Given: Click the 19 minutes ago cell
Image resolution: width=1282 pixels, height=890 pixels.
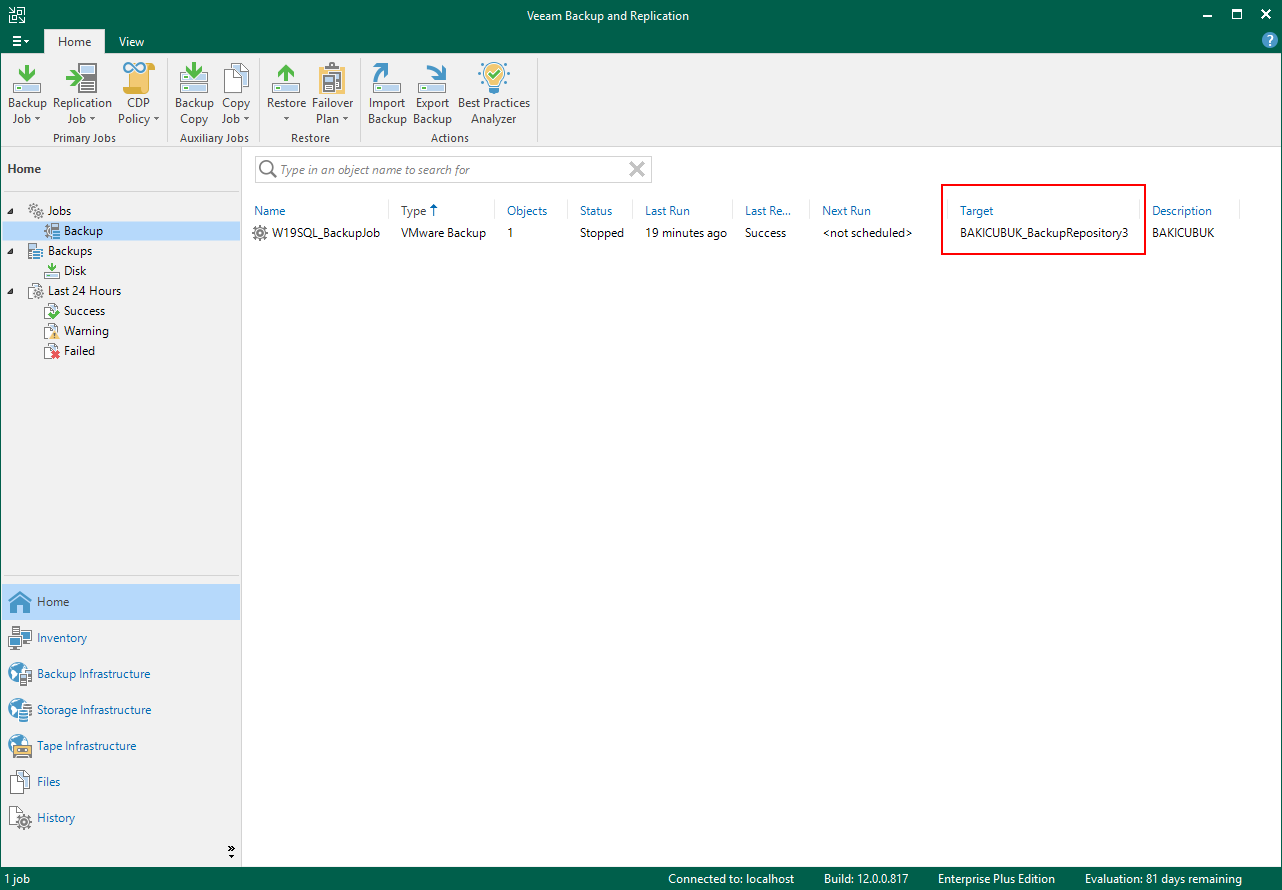Looking at the screenshot, I should pyautogui.click(x=686, y=233).
